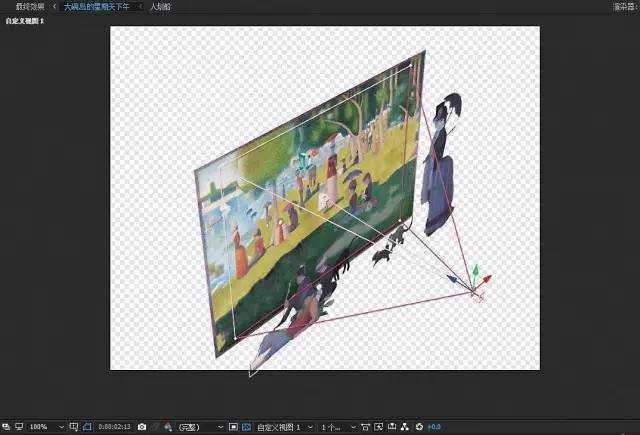Open the view layout 1个 dropdown
This screenshot has width=640, height=435.
coord(337,427)
